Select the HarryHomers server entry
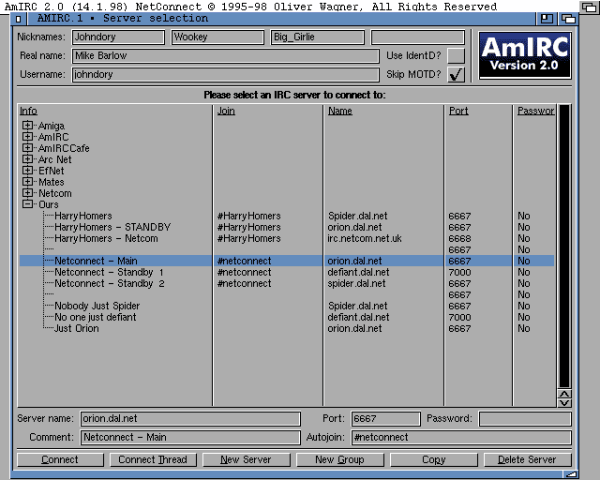Screen dimensions: 600x480 pos(287,216)
